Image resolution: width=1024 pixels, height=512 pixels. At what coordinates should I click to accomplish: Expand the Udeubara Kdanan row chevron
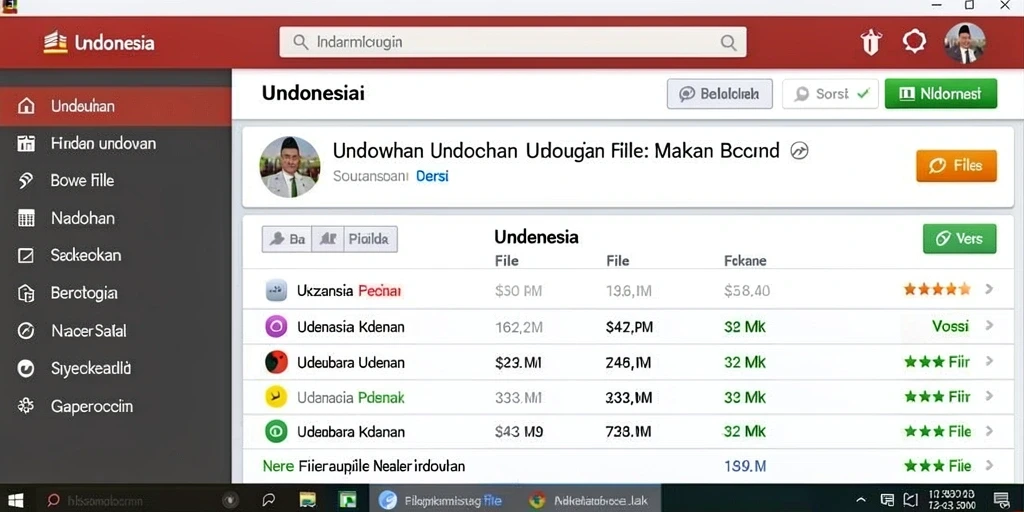pyautogui.click(x=989, y=431)
